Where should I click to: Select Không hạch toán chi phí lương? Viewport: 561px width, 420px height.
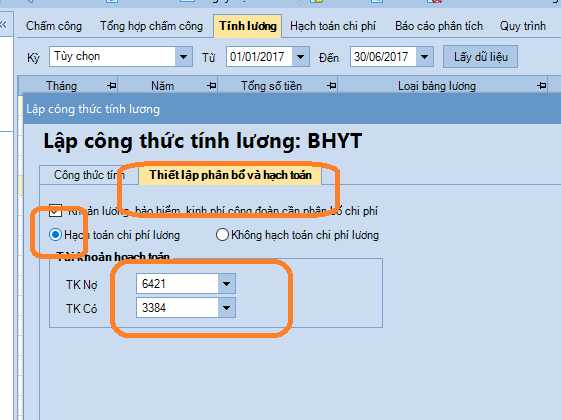click(x=222, y=235)
